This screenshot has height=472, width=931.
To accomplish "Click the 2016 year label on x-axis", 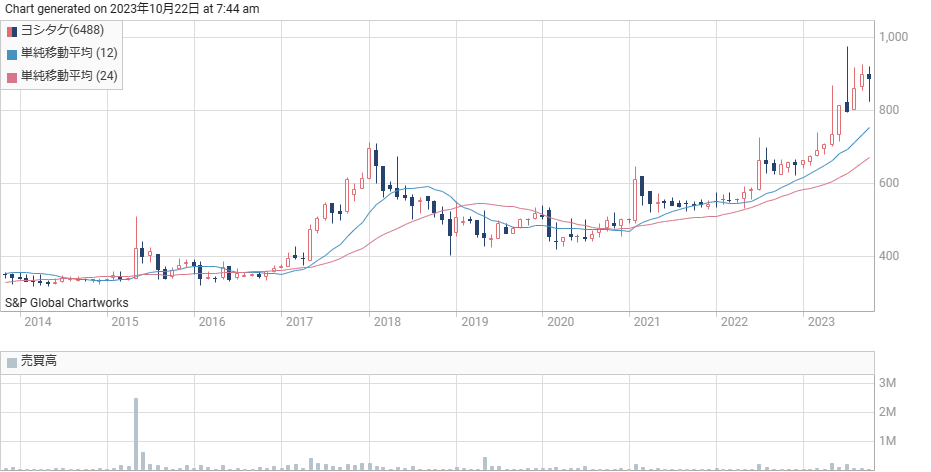I will click(212, 322).
